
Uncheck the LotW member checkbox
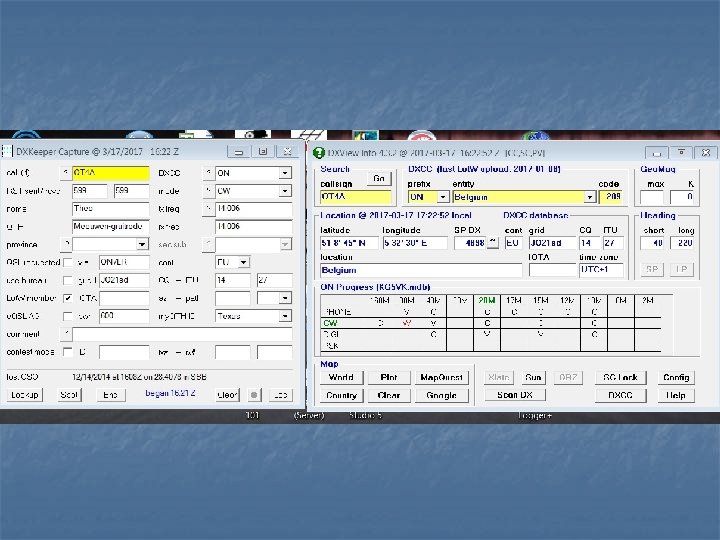coord(66,298)
